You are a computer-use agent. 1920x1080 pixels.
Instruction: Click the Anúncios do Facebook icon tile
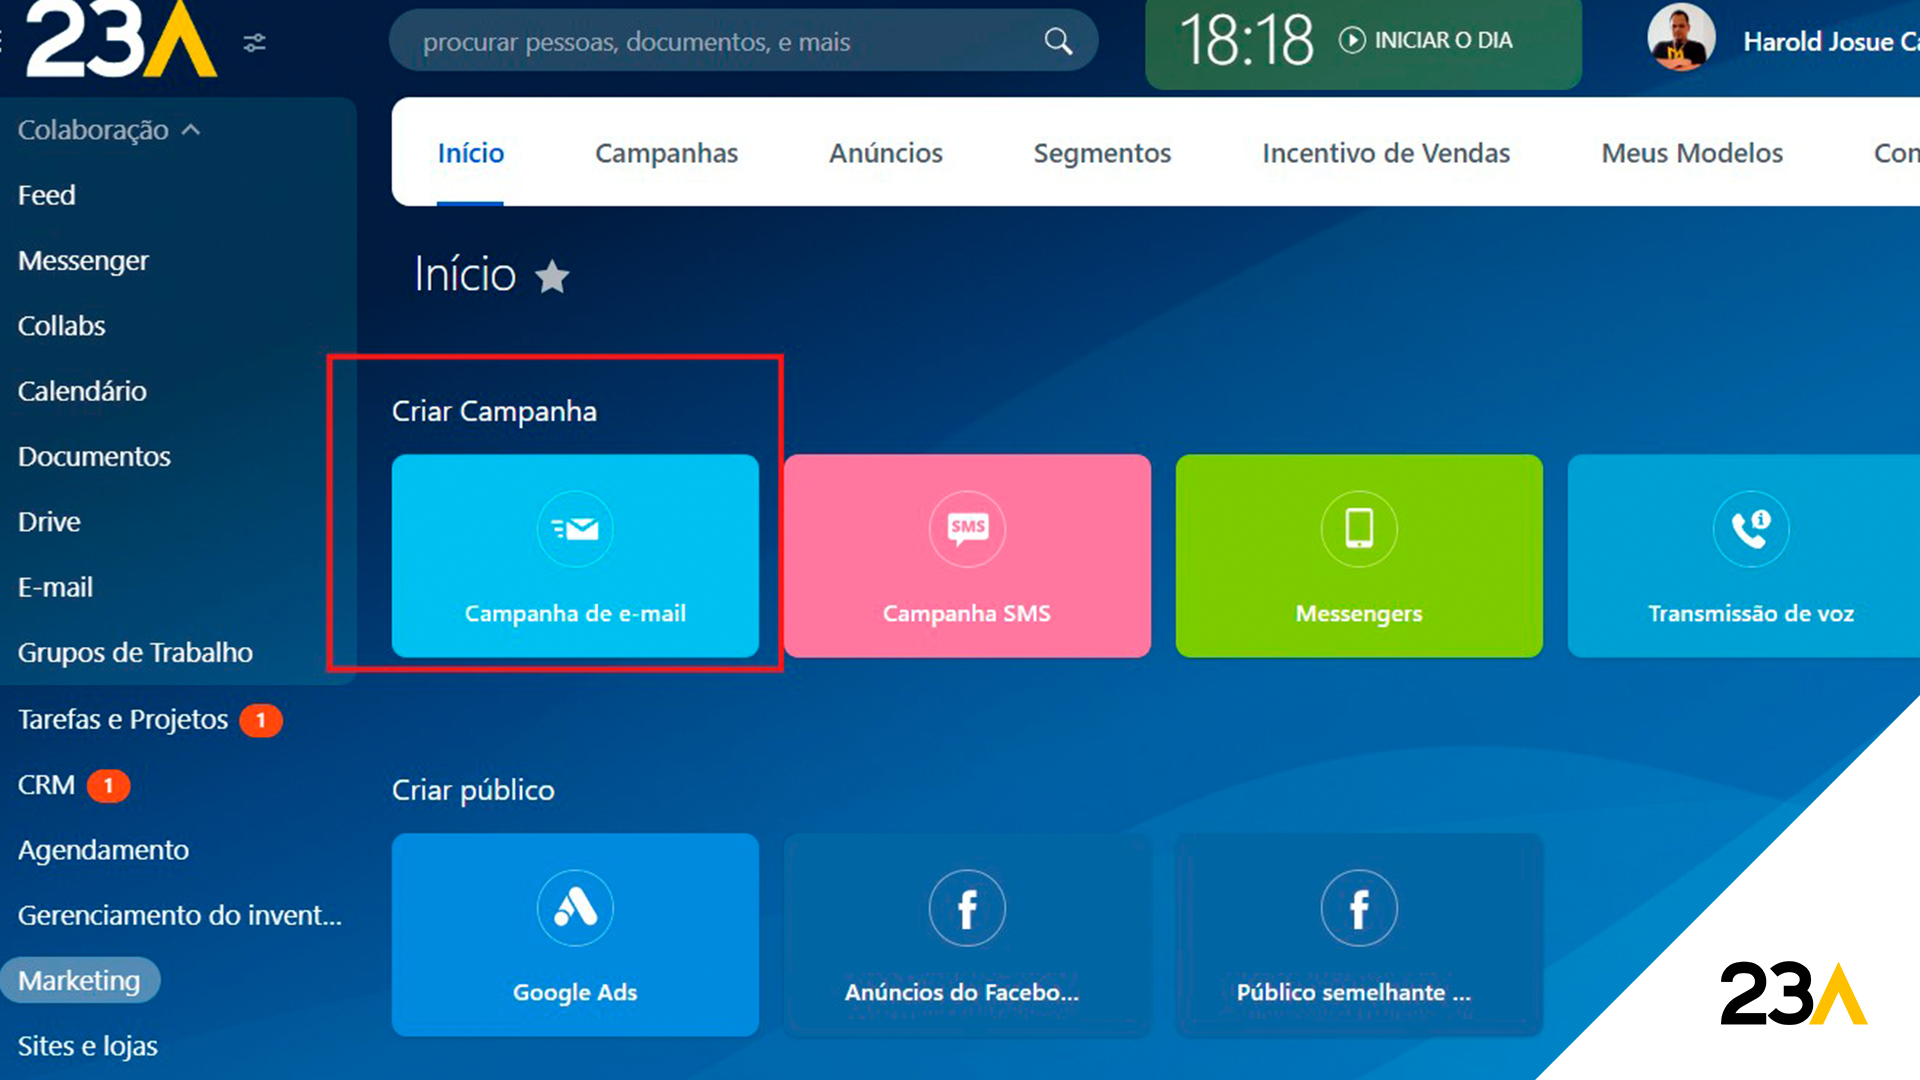[967, 908]
